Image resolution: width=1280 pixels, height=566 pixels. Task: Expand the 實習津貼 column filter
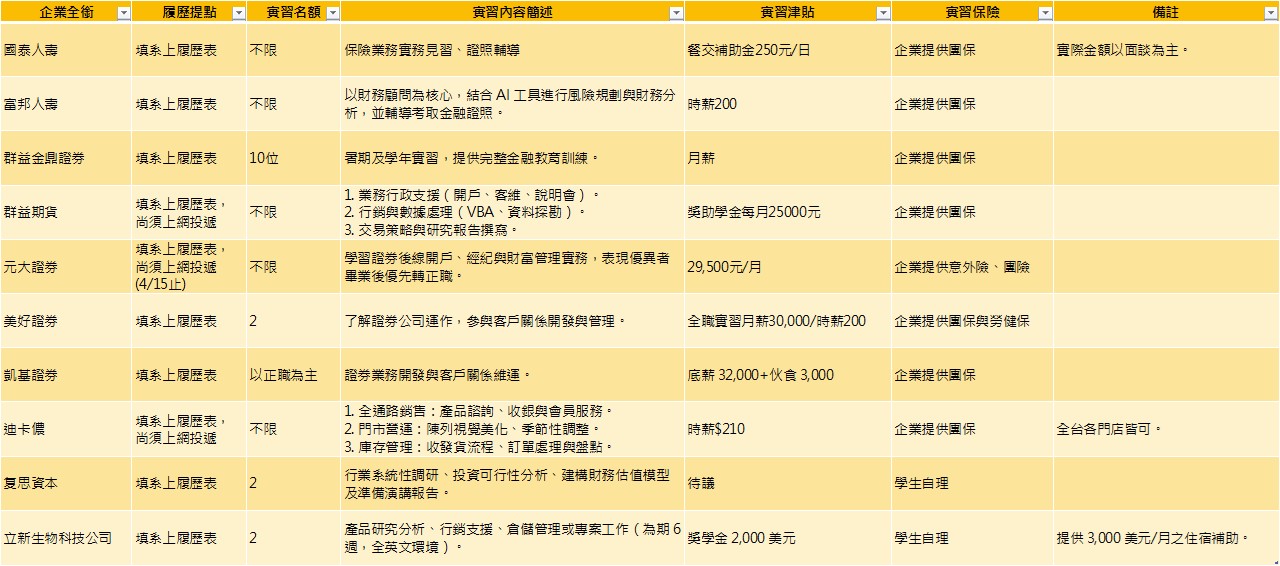[883, 13]
